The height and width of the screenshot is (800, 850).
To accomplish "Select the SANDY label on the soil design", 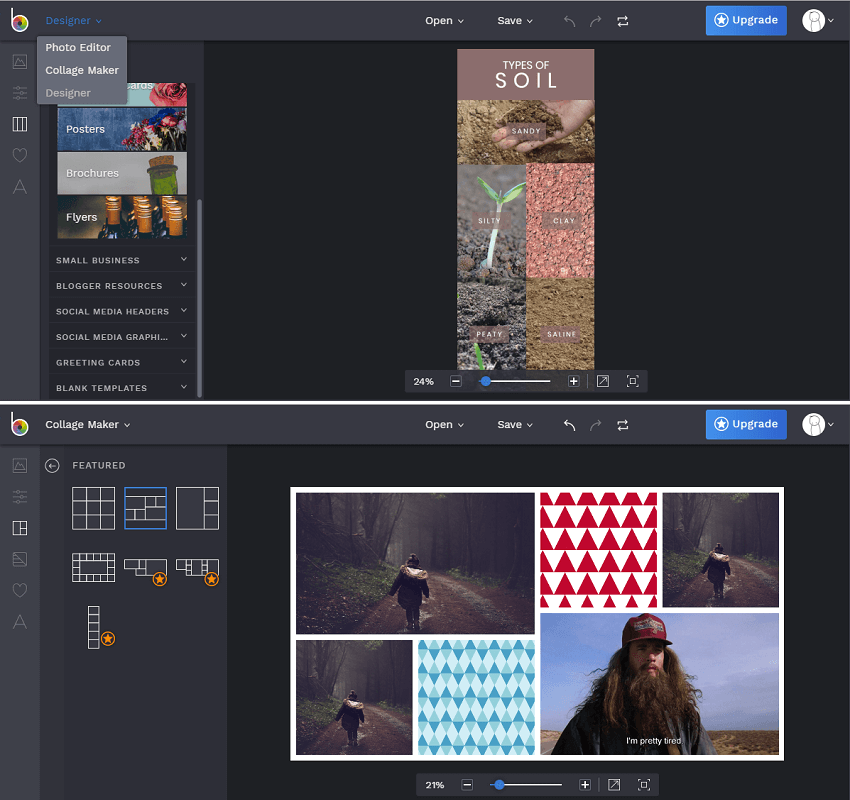I will (526, 131).
